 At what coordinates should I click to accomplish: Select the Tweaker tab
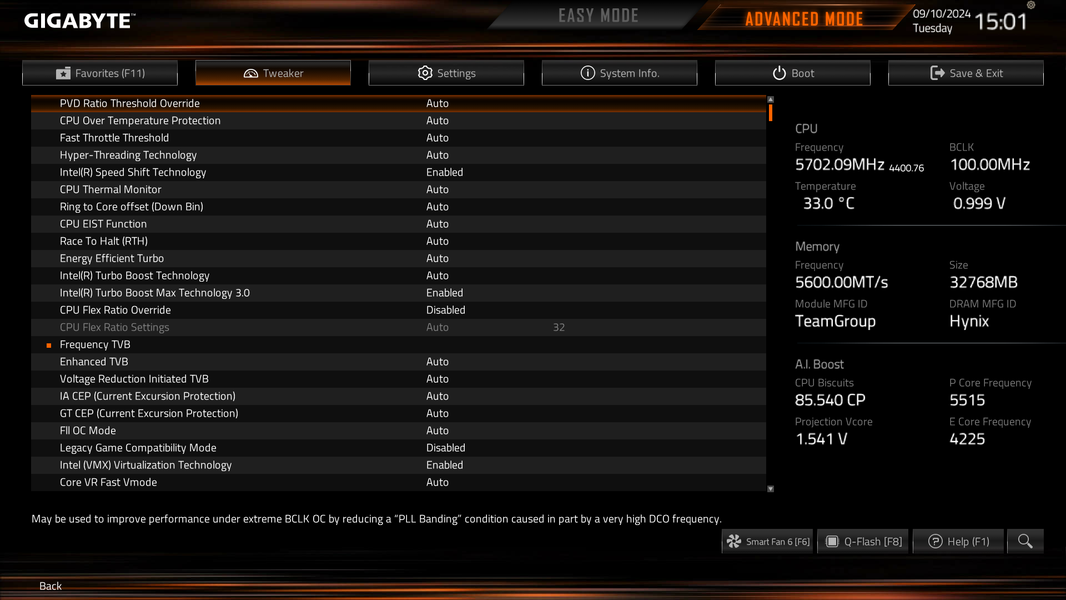[x=273, y=73]
